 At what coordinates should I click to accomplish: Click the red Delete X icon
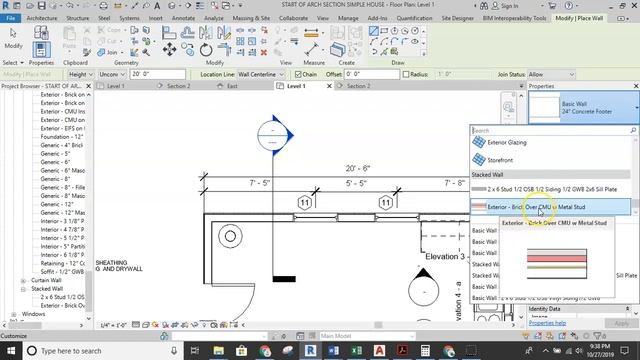pos(264,52)
